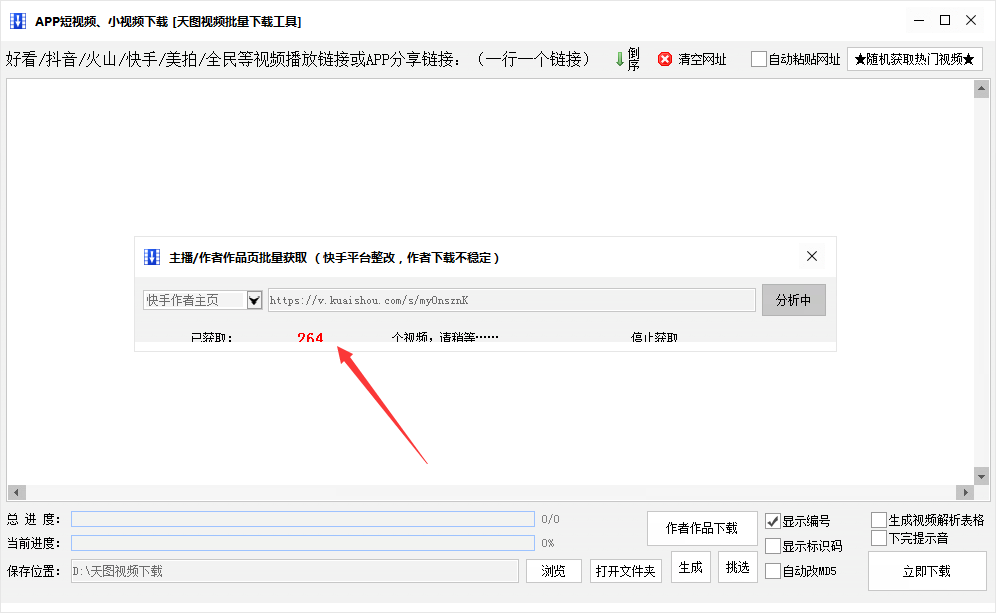Click the horizontal scrollbar right arrow
The width and height of the screenshot is (996, 613).
click(x=965, y=492)
